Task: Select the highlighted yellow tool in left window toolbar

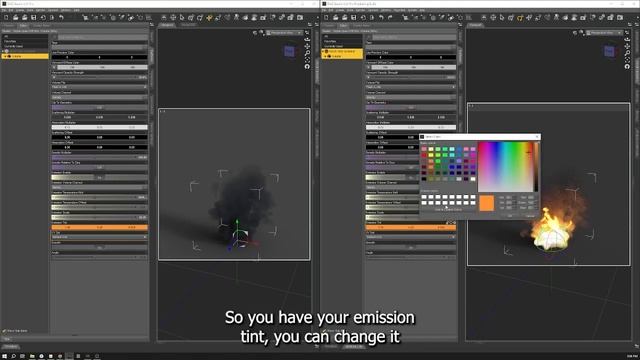Action: pyautogui.click(x=209, y=18)
